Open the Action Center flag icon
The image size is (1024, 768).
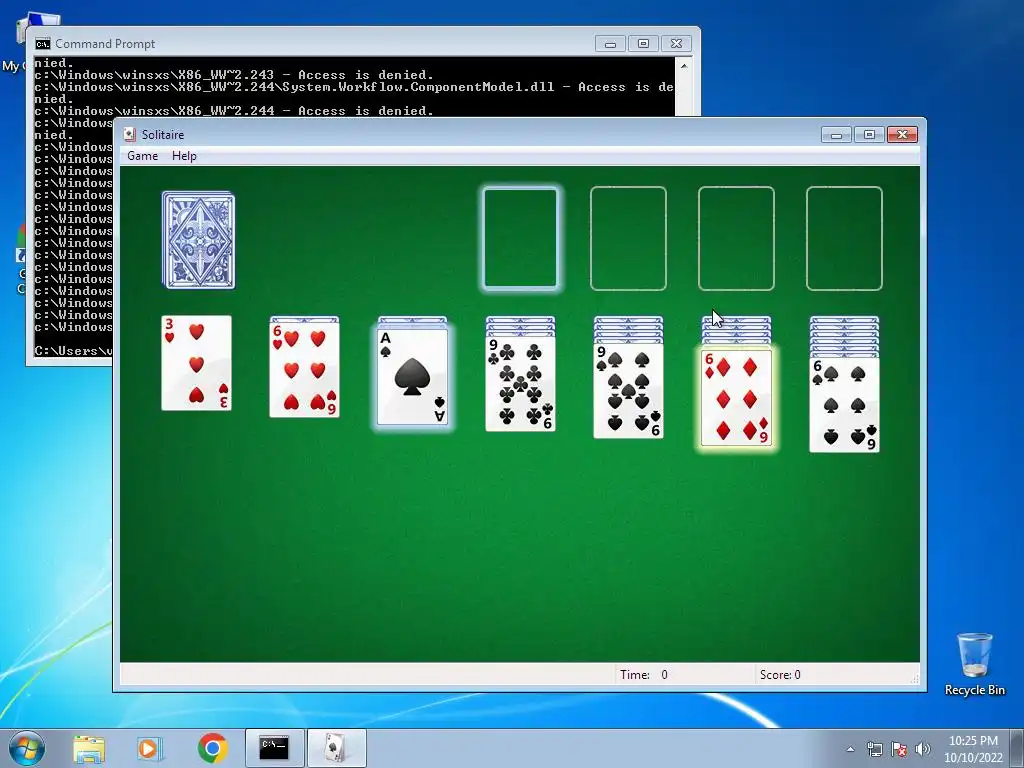(899, 749)
